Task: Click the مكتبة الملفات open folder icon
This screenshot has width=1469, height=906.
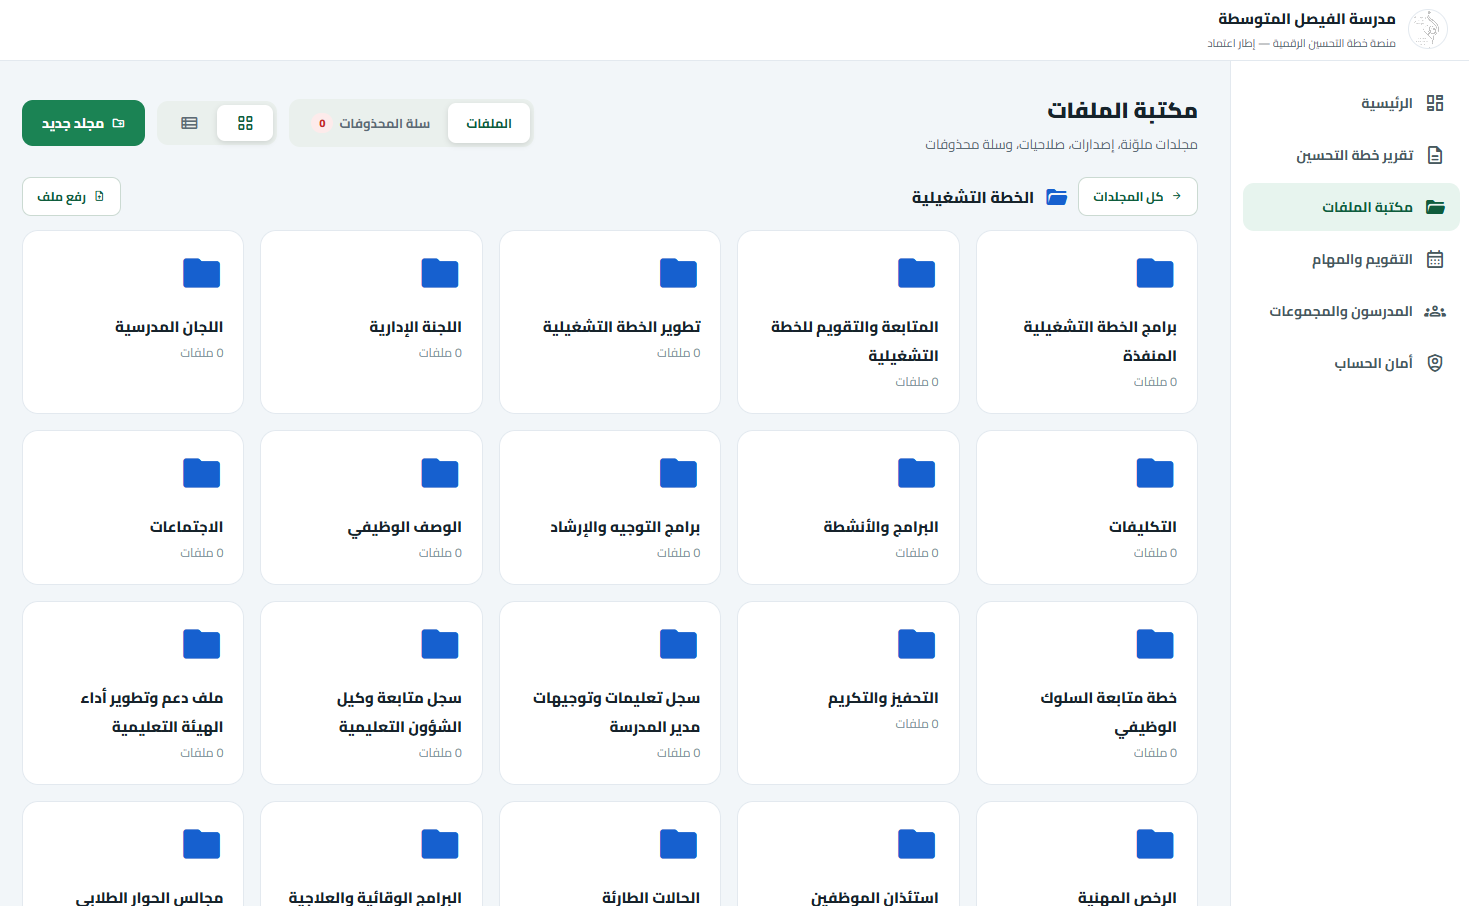Action: click(1435, 207)
